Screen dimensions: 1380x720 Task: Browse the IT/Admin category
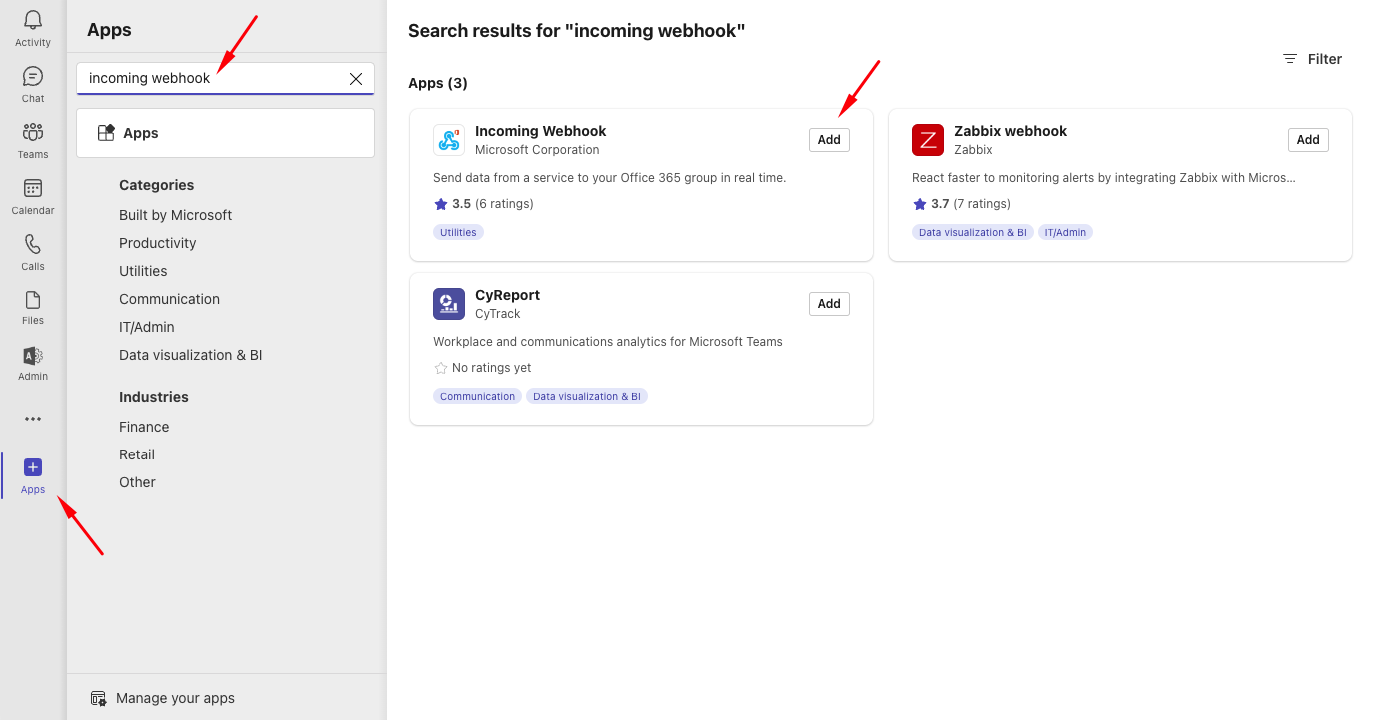[x=147, y=327]
